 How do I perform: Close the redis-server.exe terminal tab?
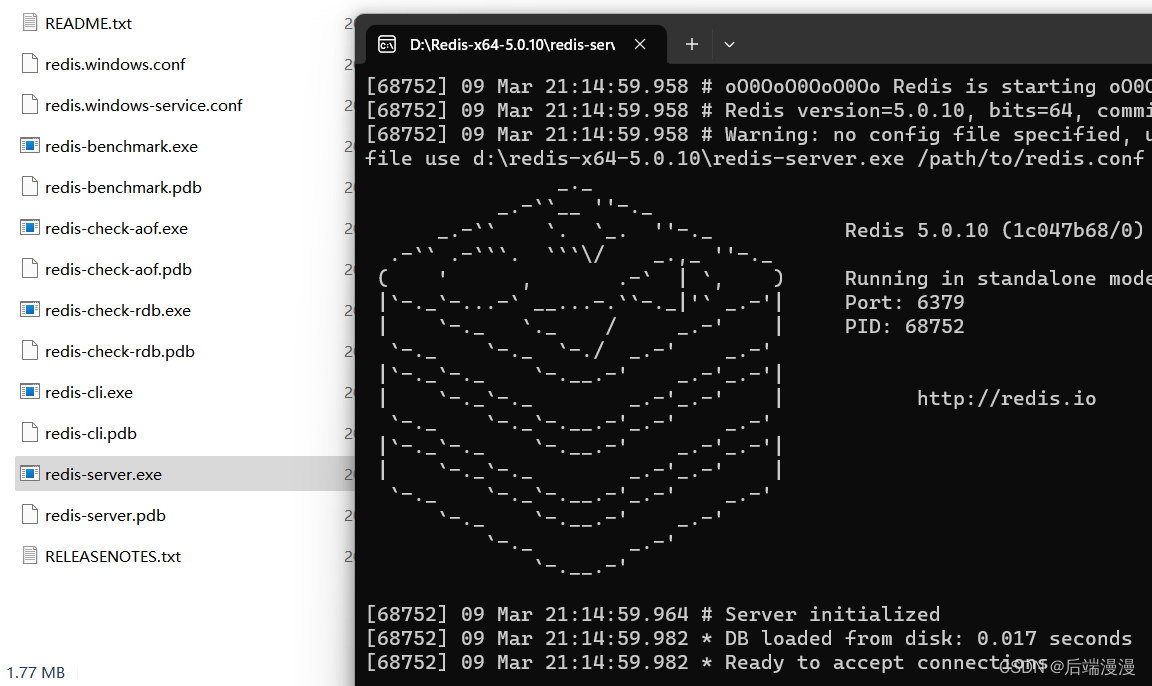pos(640,44)
